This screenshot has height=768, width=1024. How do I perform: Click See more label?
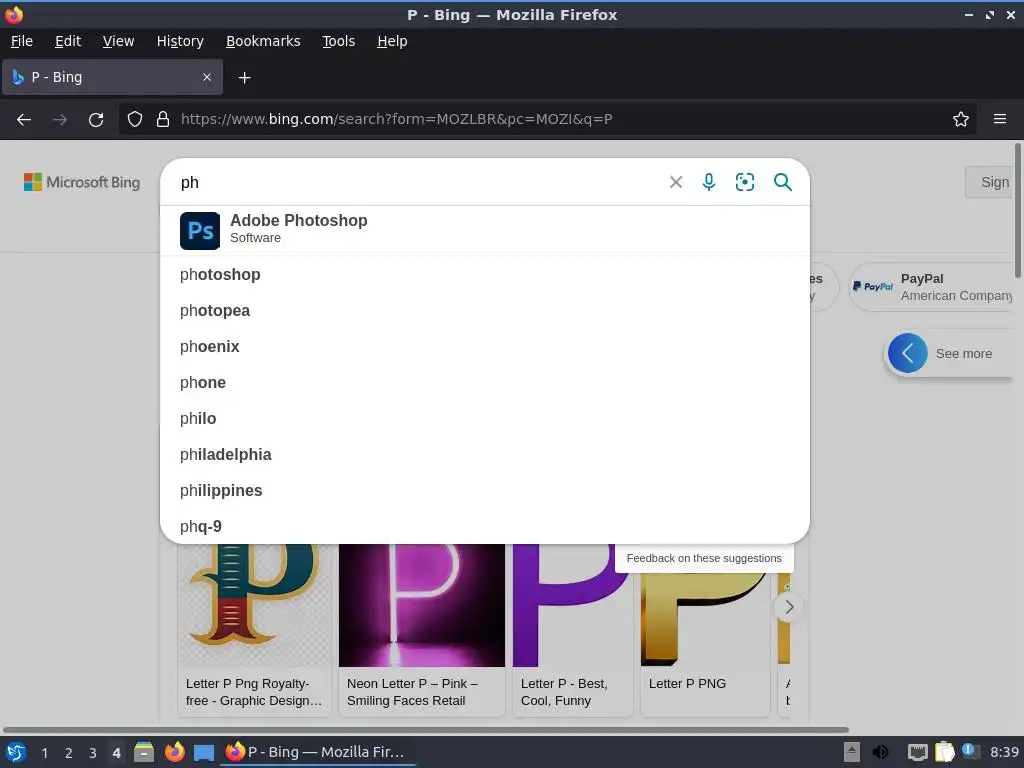[x=963, y=353]
